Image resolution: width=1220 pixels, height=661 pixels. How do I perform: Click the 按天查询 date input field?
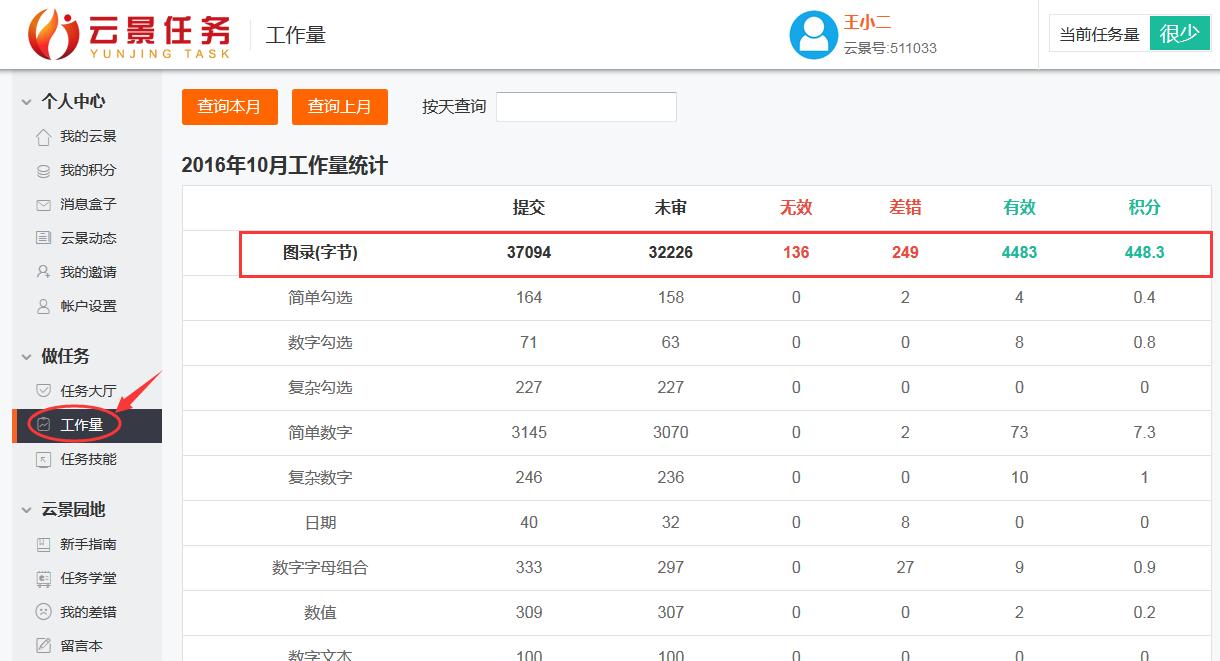tap(586, 107)
